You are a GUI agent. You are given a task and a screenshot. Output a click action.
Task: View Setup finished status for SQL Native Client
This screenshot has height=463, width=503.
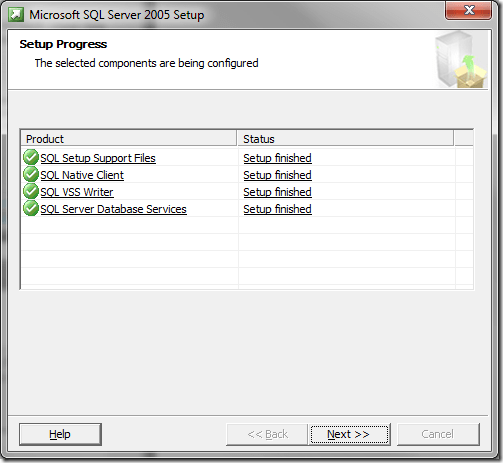(x=277, y=175)
